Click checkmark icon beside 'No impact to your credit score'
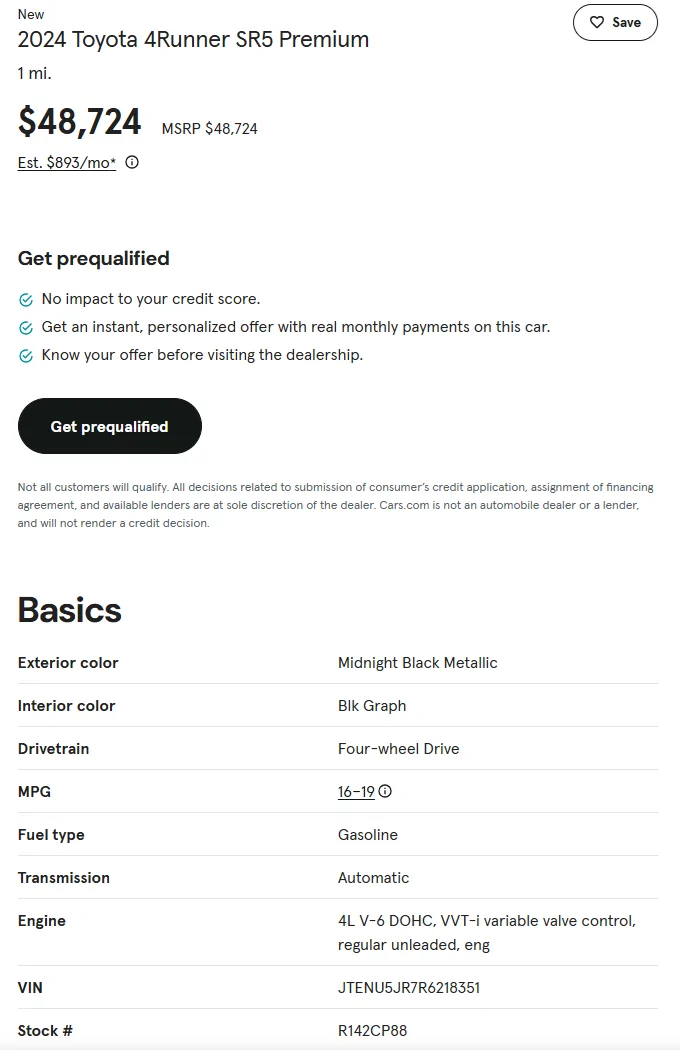680x1050 pixels. coord(26,300)
